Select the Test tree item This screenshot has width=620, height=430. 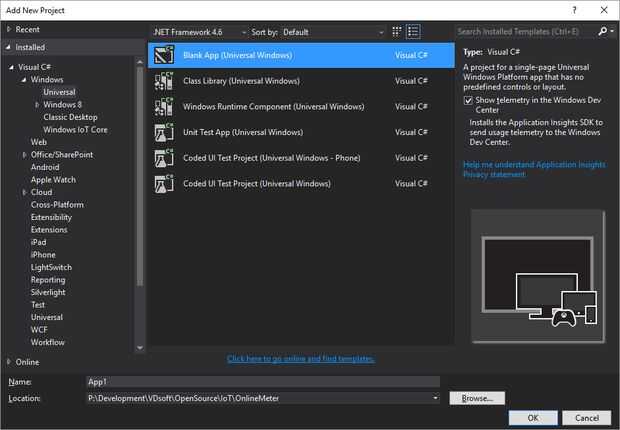click(38, 305)
